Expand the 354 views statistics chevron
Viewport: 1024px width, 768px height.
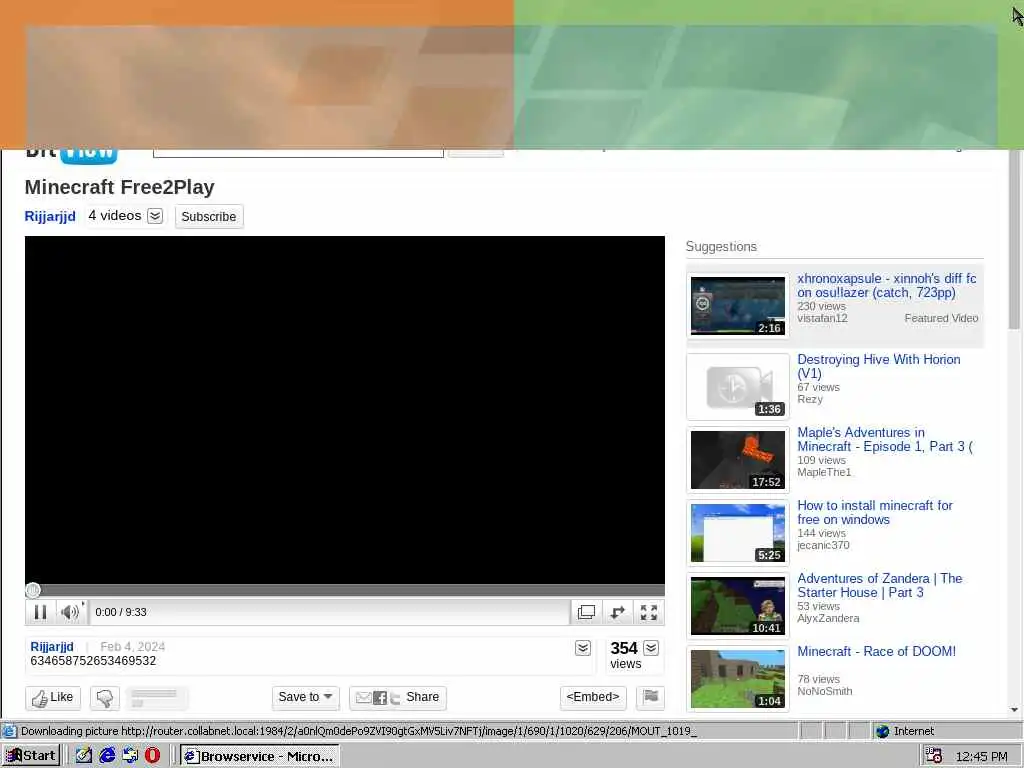point(651,648)
